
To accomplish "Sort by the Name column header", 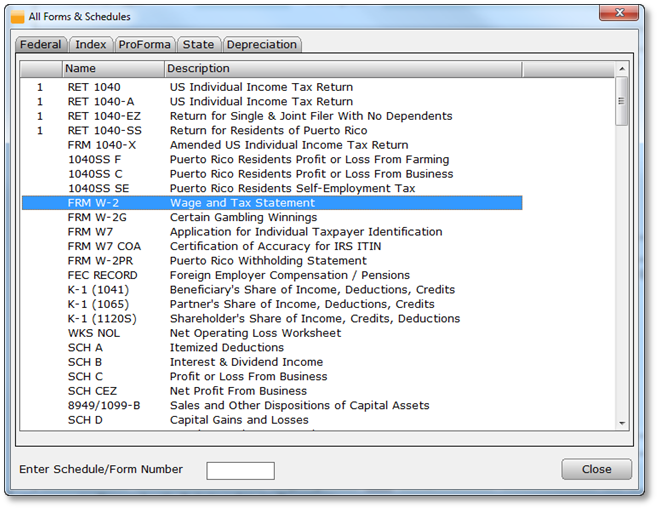I will click(113, 69).
